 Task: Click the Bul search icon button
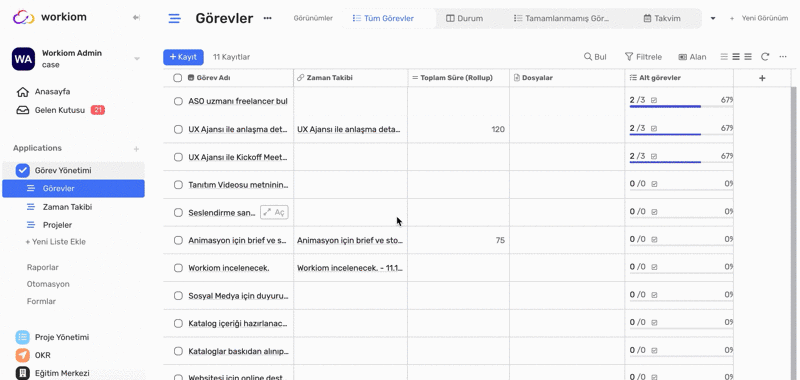[595, 57]
